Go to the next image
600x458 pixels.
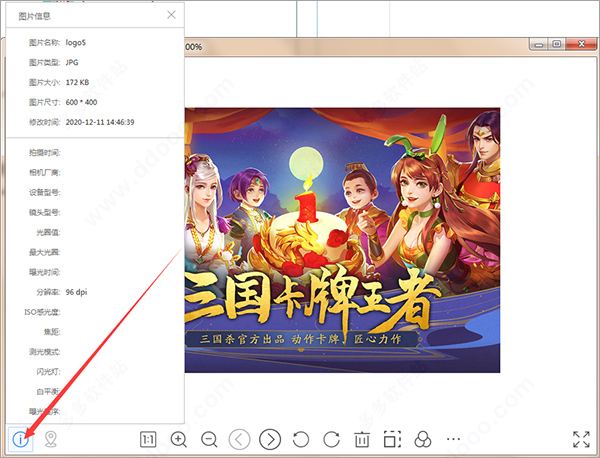[x=270, y=439]
